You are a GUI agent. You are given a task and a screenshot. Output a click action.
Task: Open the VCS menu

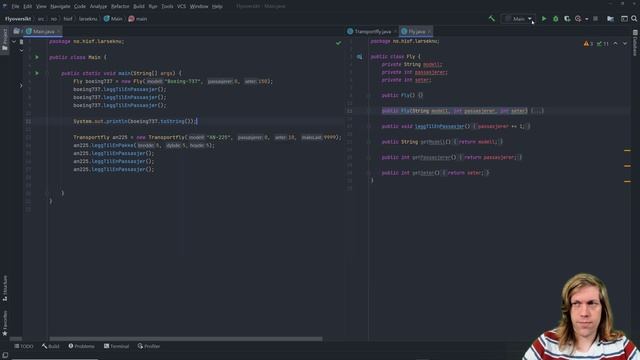pyautogui.click(x=181, y=7)
